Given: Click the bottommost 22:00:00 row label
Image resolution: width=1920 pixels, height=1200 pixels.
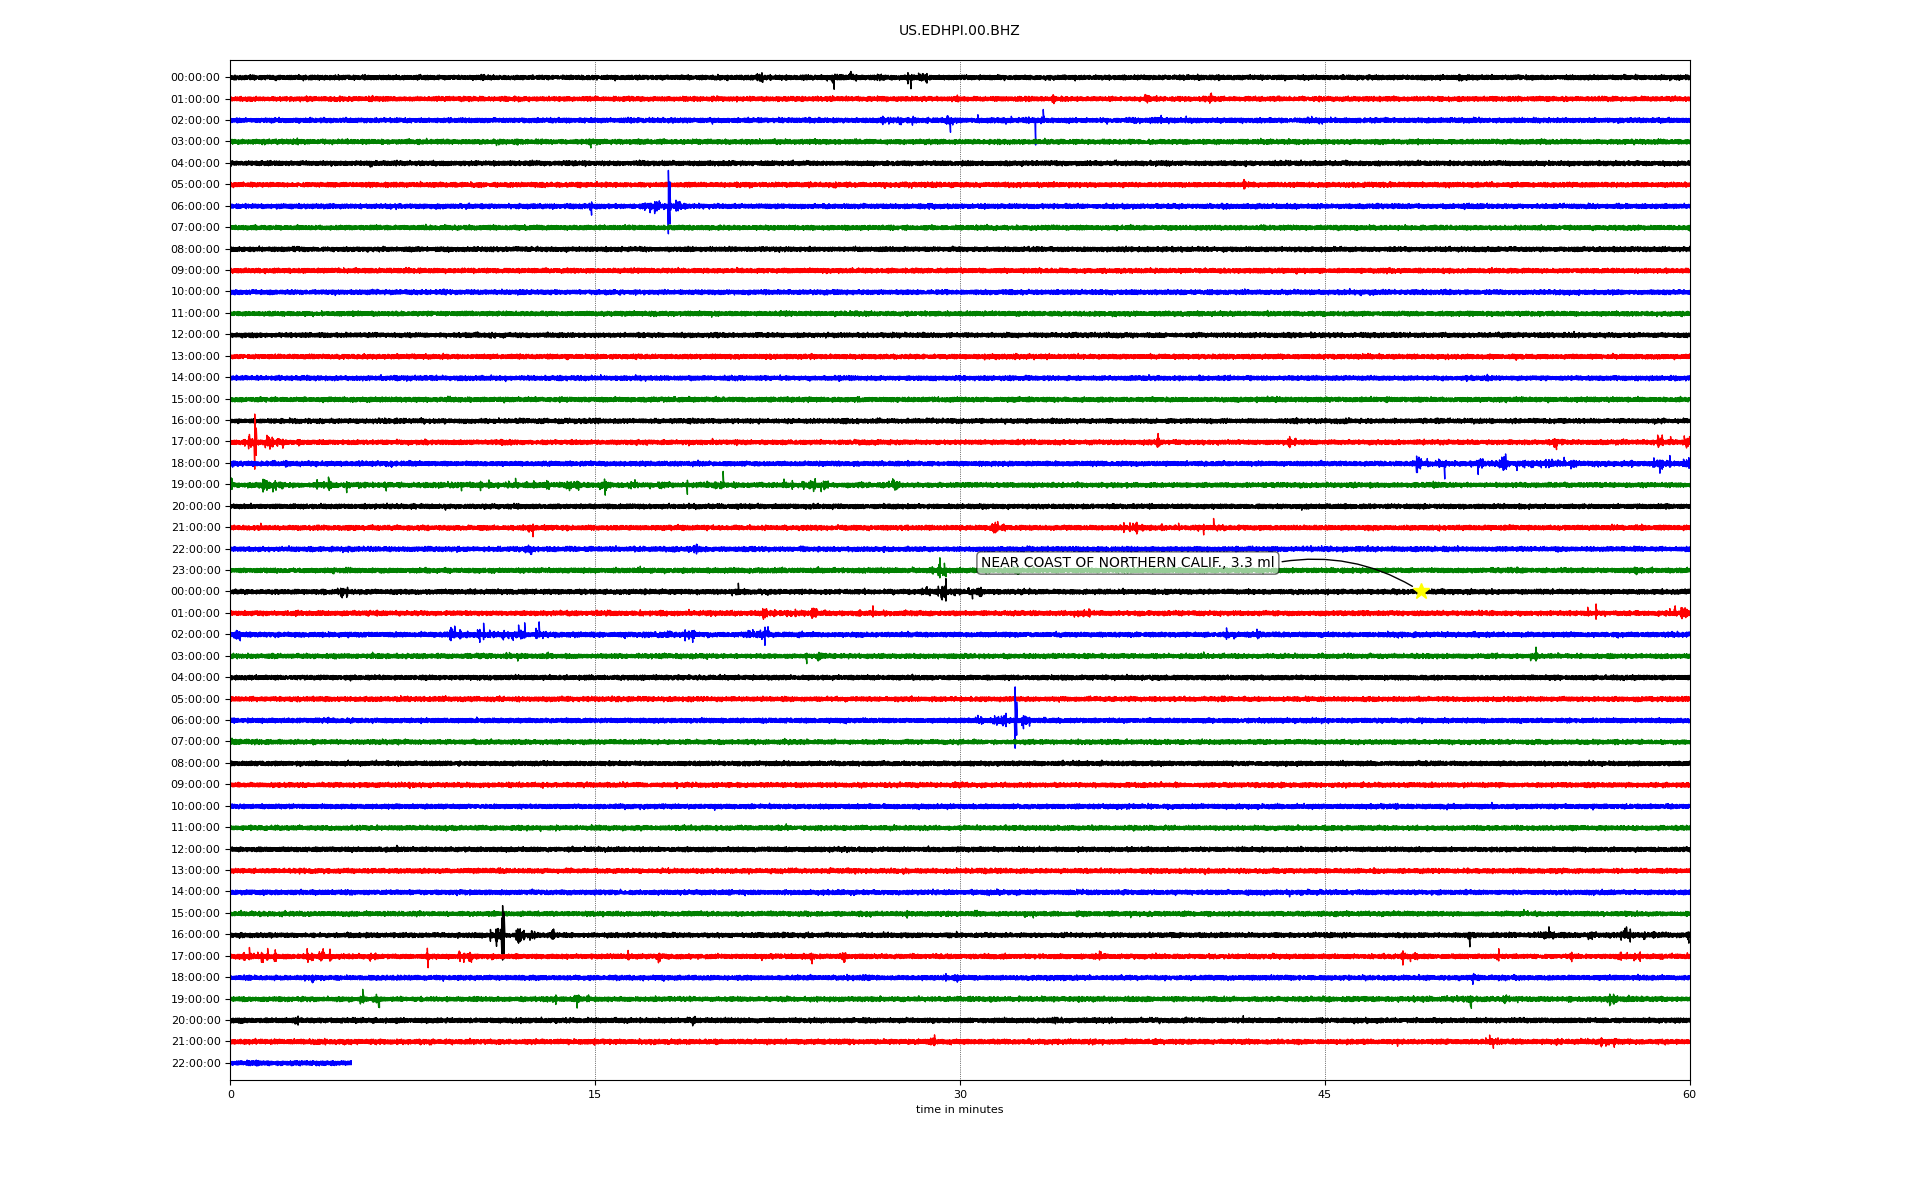Looking at the screenshot, I should click(195, 1064).
